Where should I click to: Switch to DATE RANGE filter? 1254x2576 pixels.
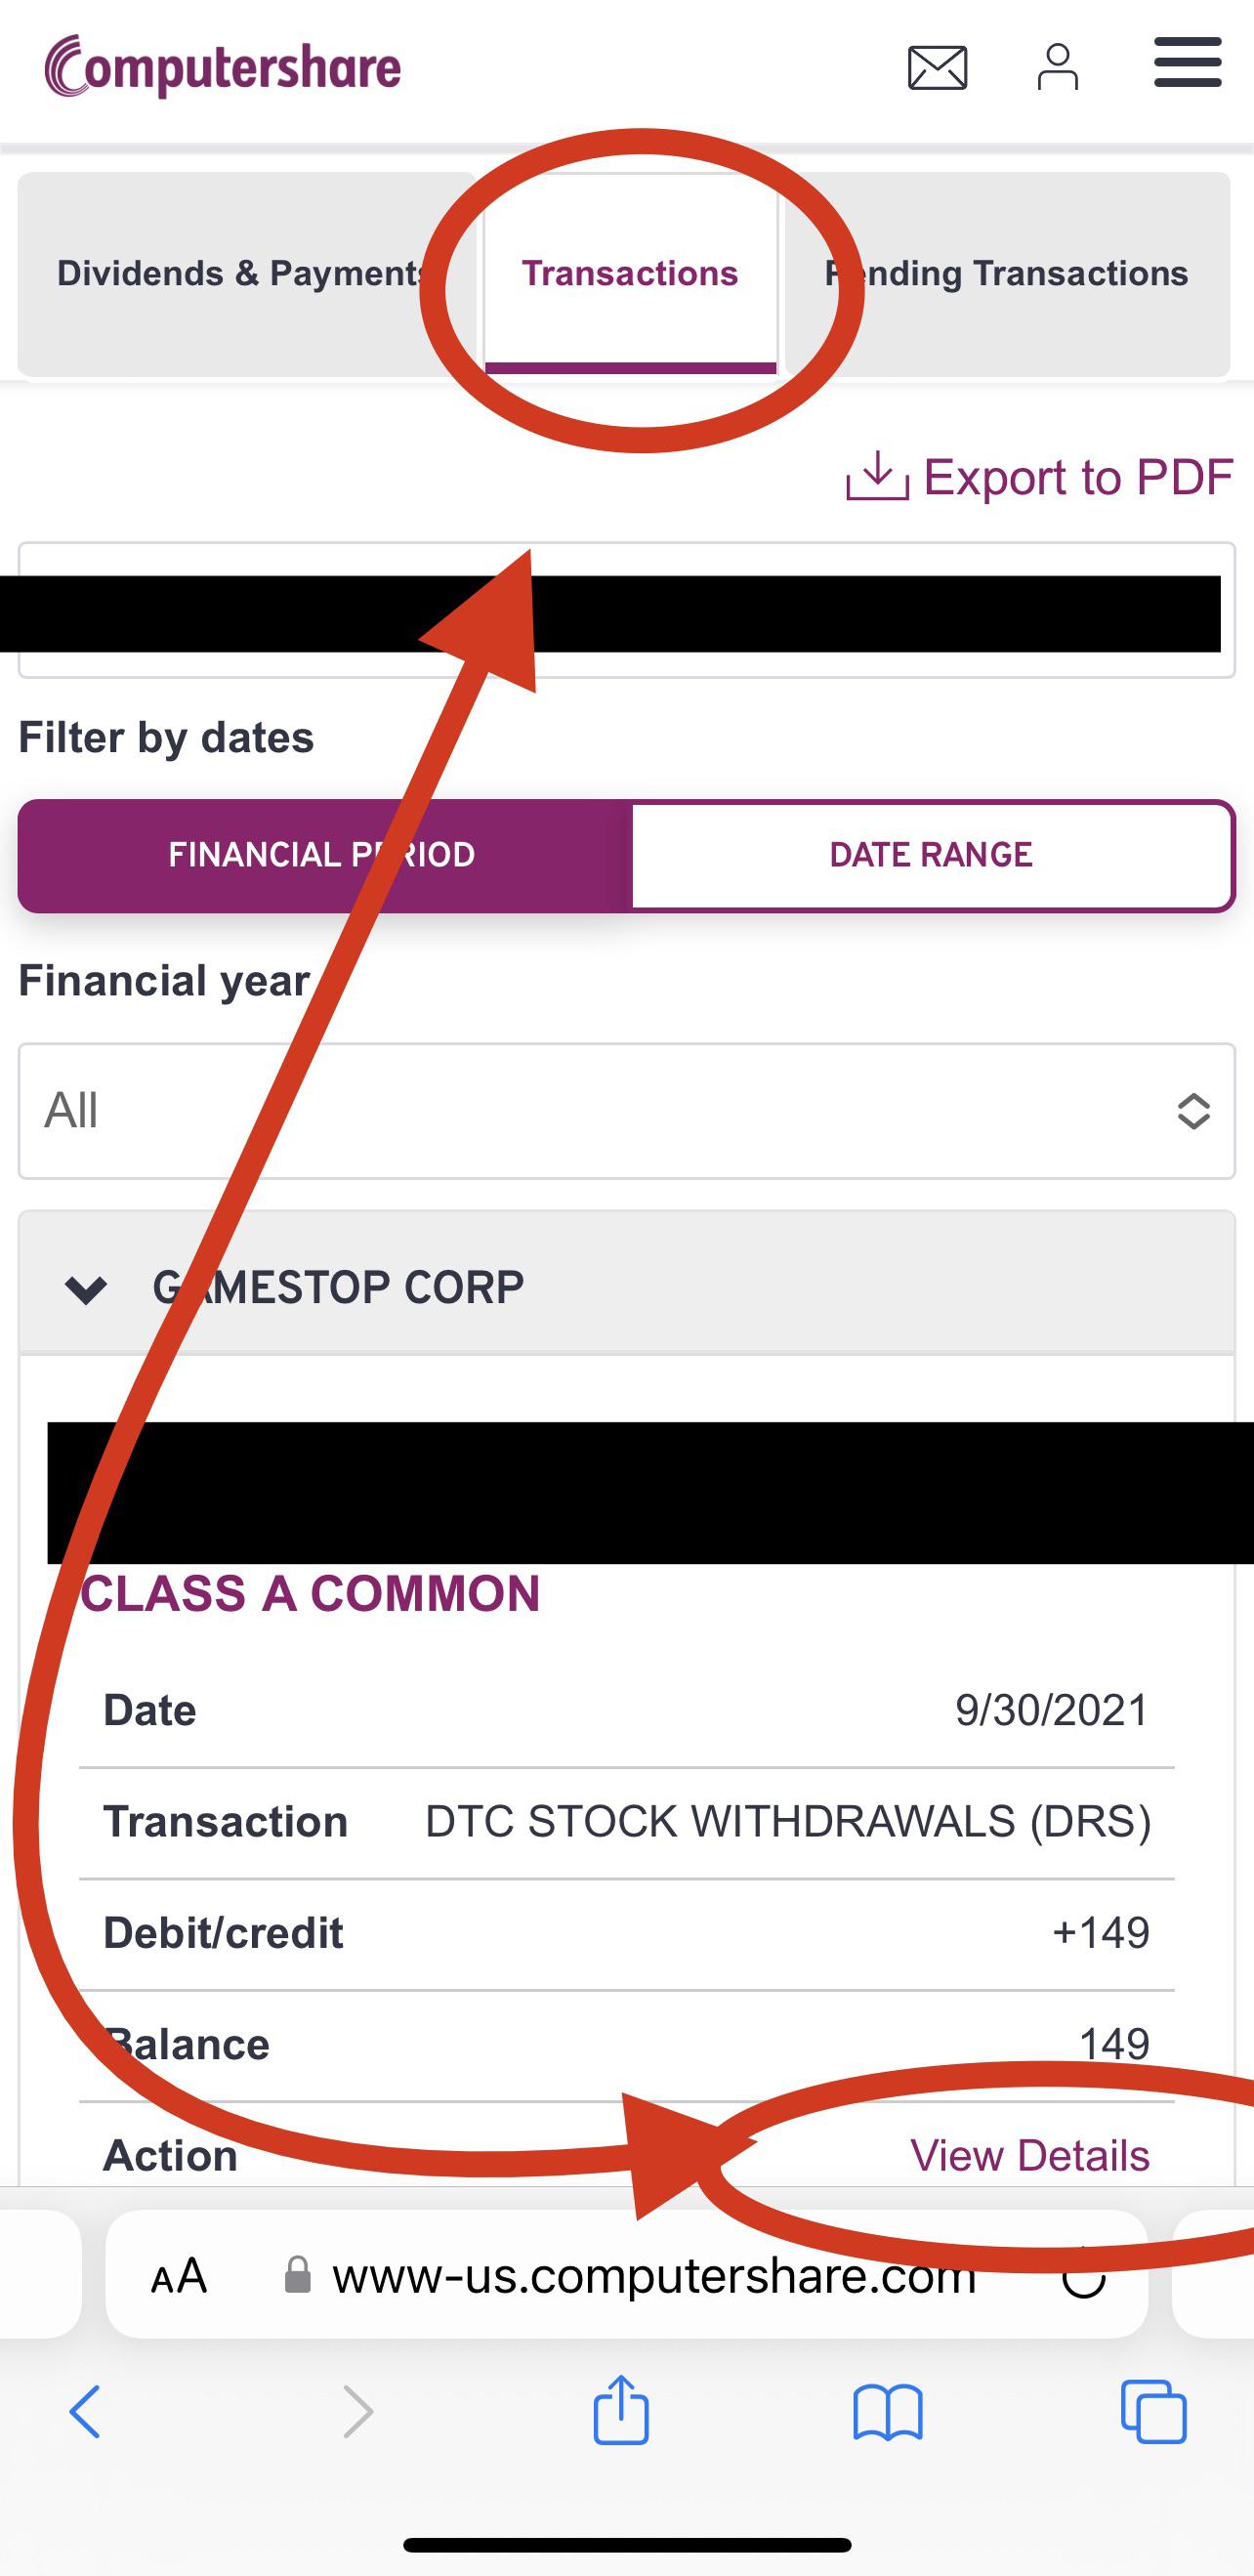point(931,855)
